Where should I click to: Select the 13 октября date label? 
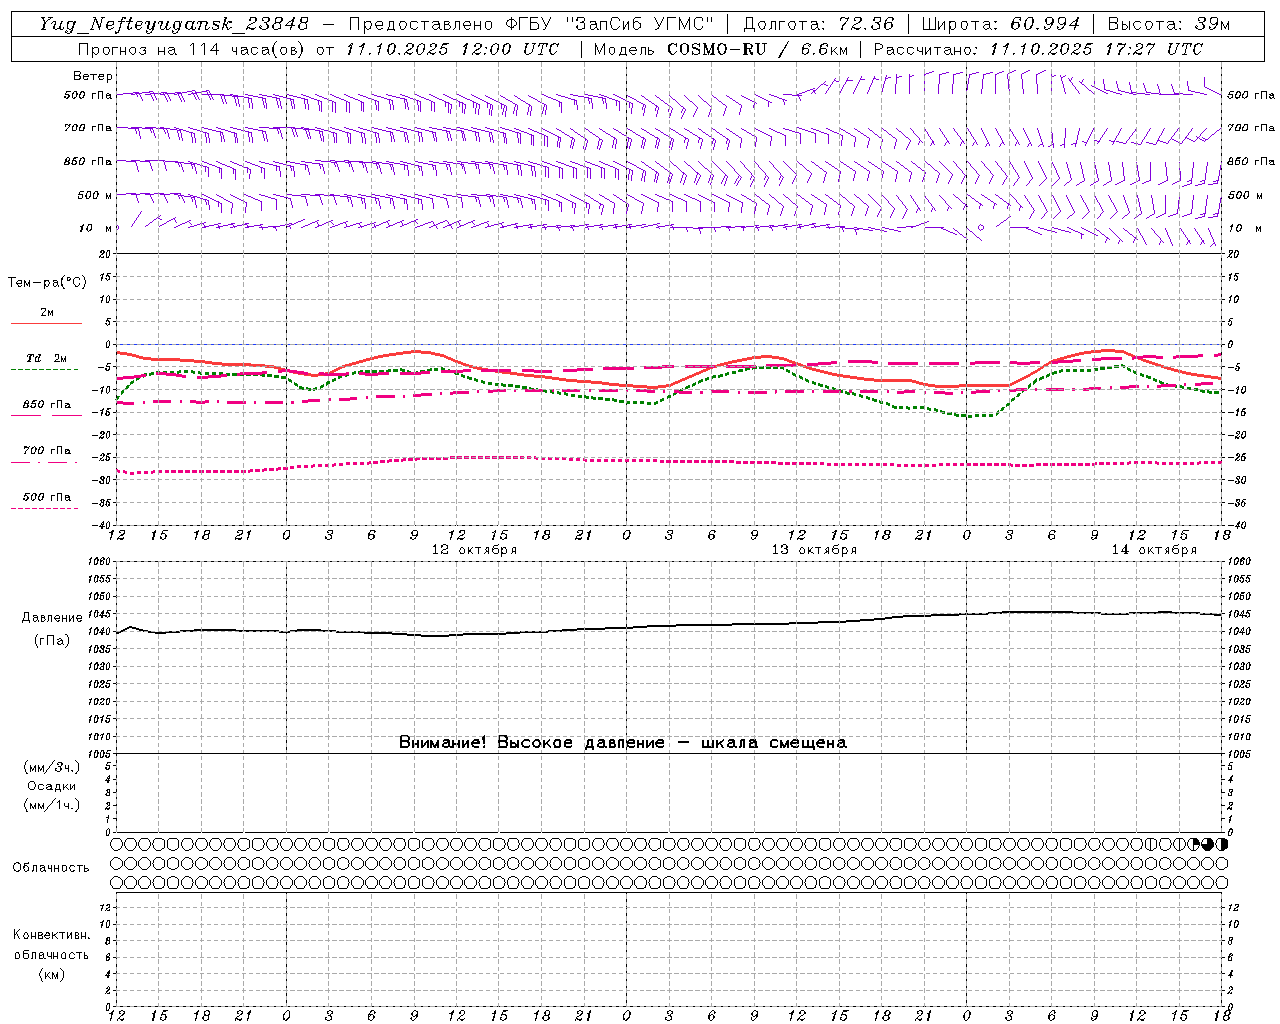(814, 550)
